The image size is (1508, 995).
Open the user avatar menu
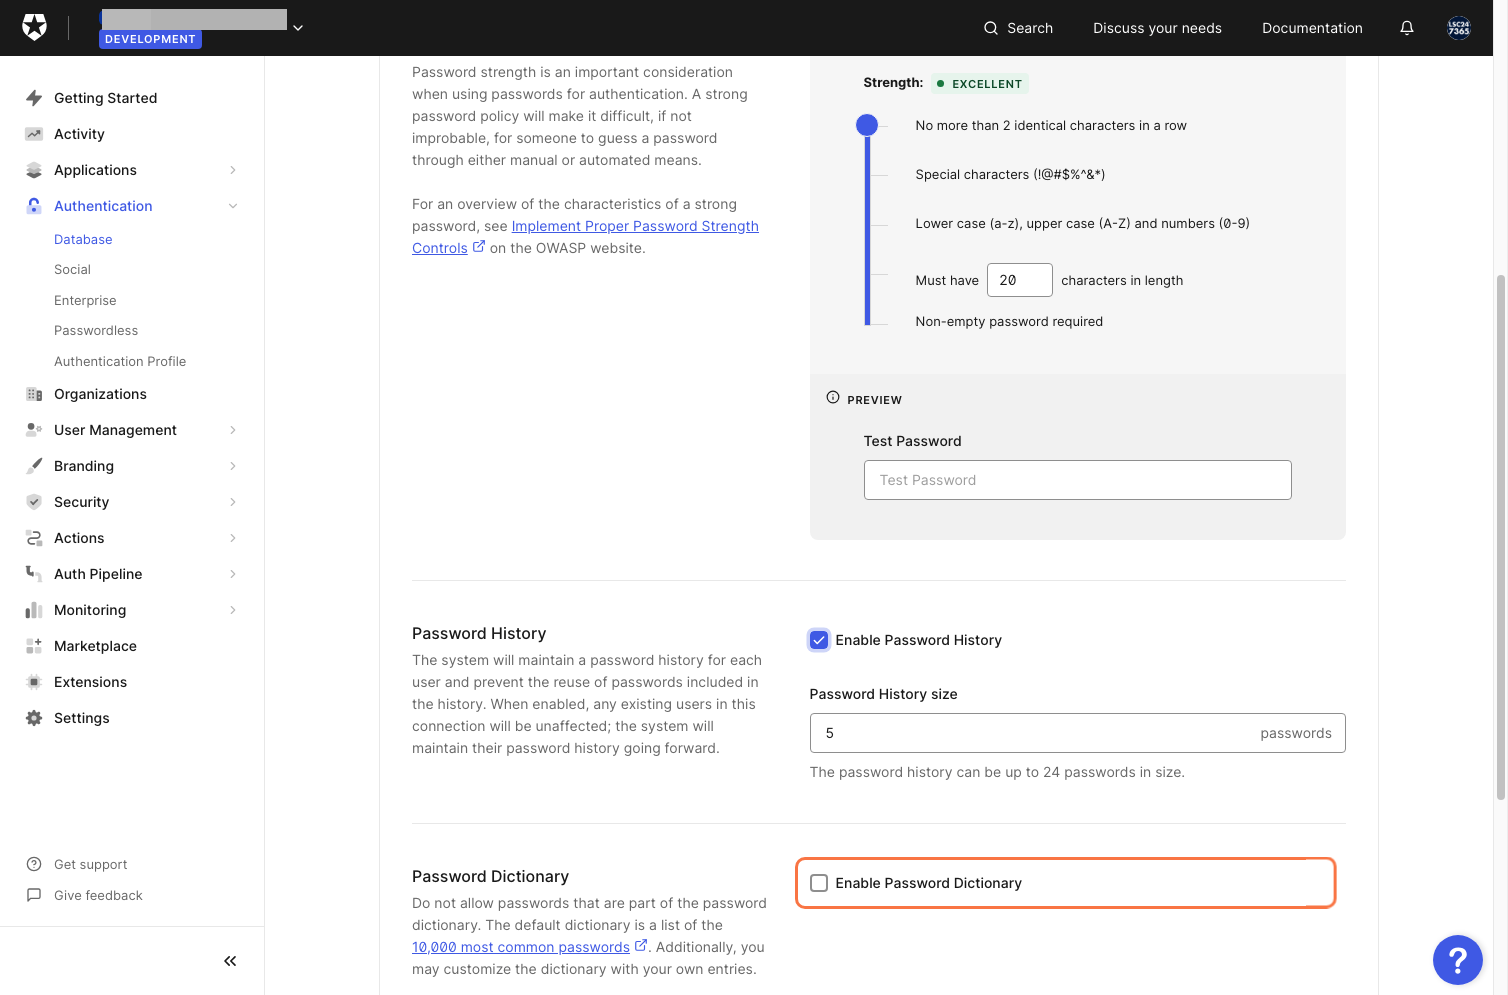coord(1459,28)
